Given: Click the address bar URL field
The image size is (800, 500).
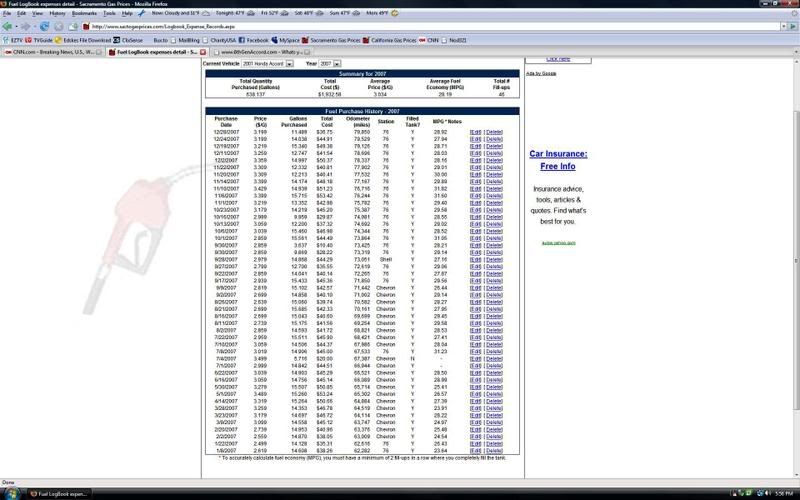Looking at the screenshot, I should (431, 27).
